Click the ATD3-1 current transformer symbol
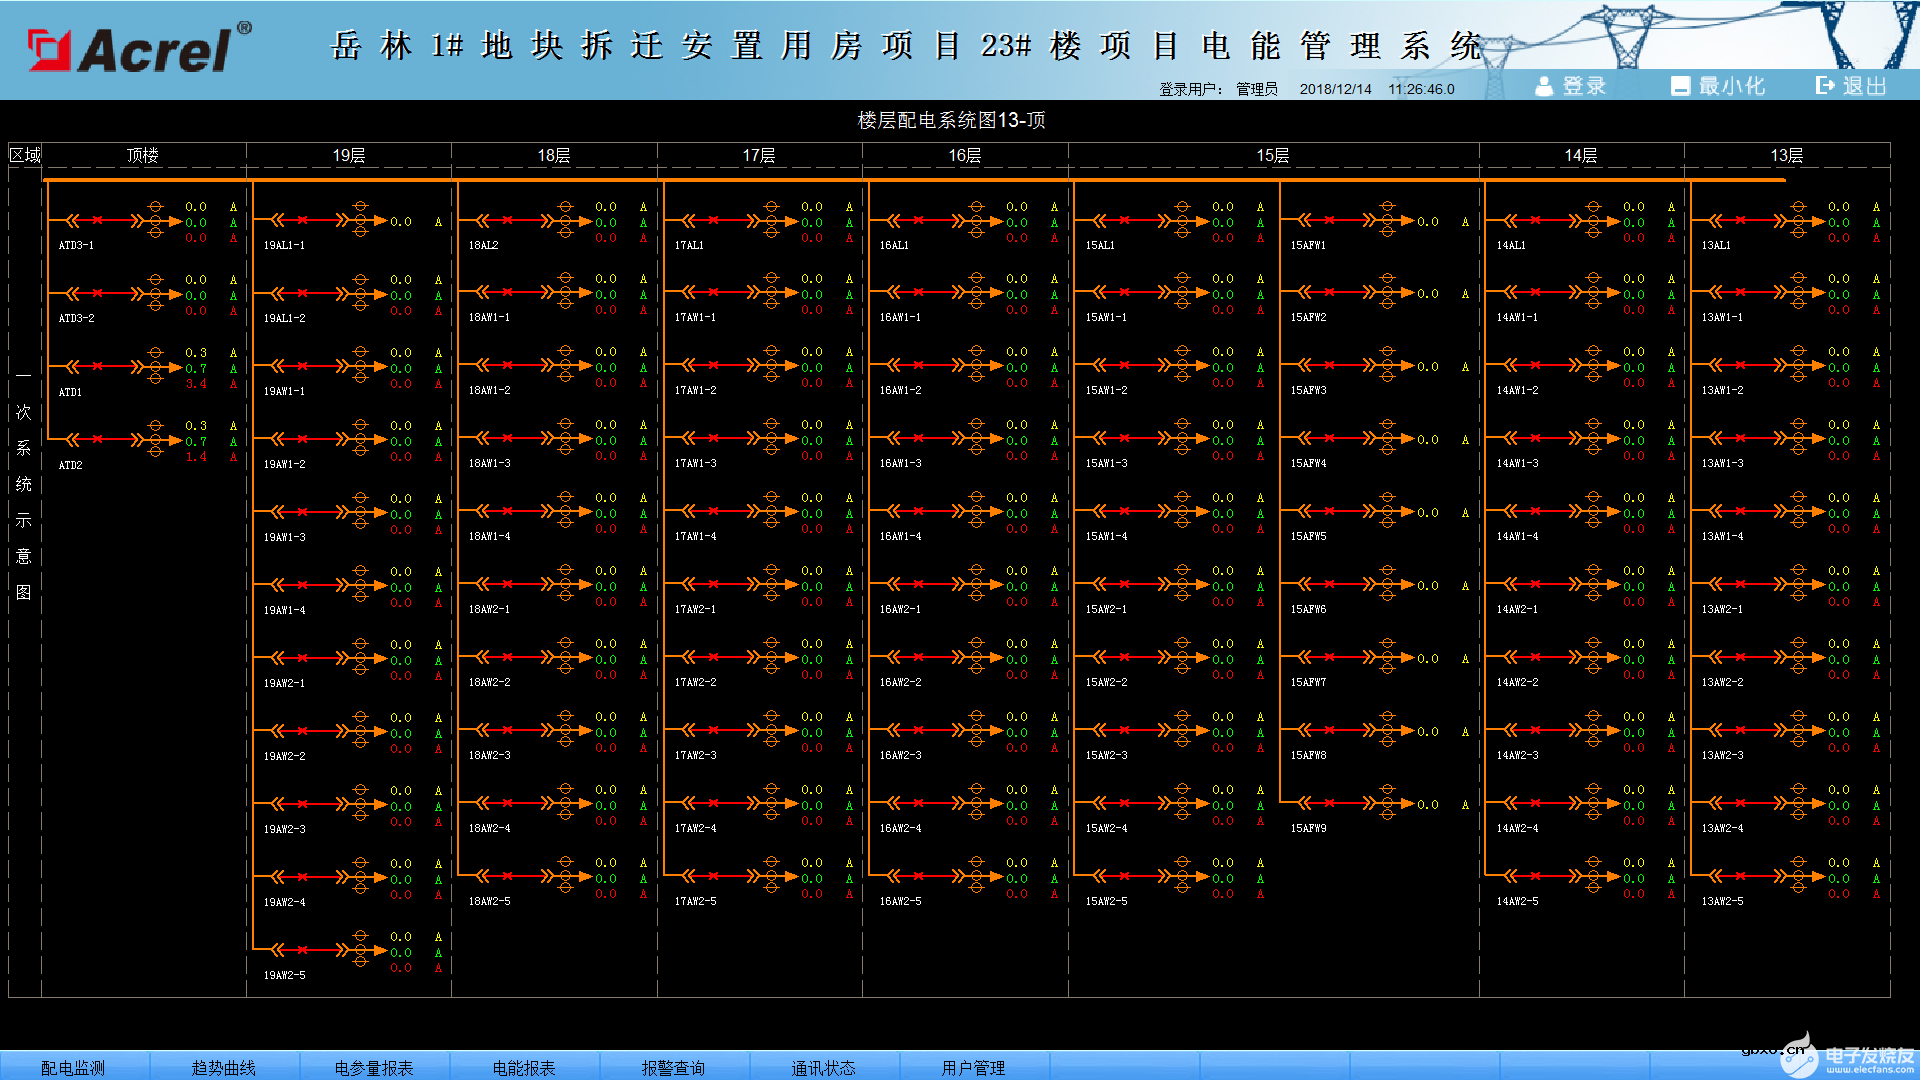 click(x=155, y=220)
